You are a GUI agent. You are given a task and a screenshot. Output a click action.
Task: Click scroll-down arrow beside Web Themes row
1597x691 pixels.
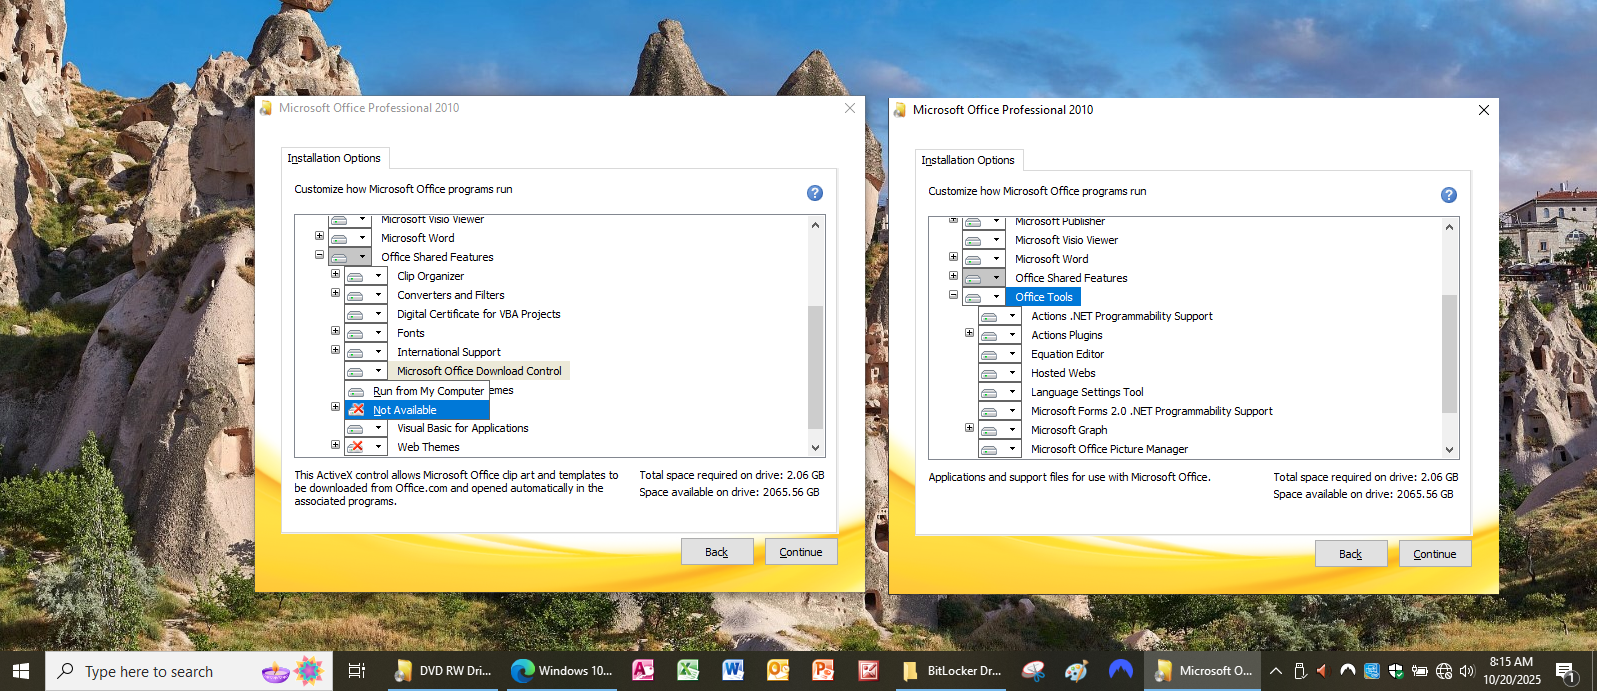[815, 448]
